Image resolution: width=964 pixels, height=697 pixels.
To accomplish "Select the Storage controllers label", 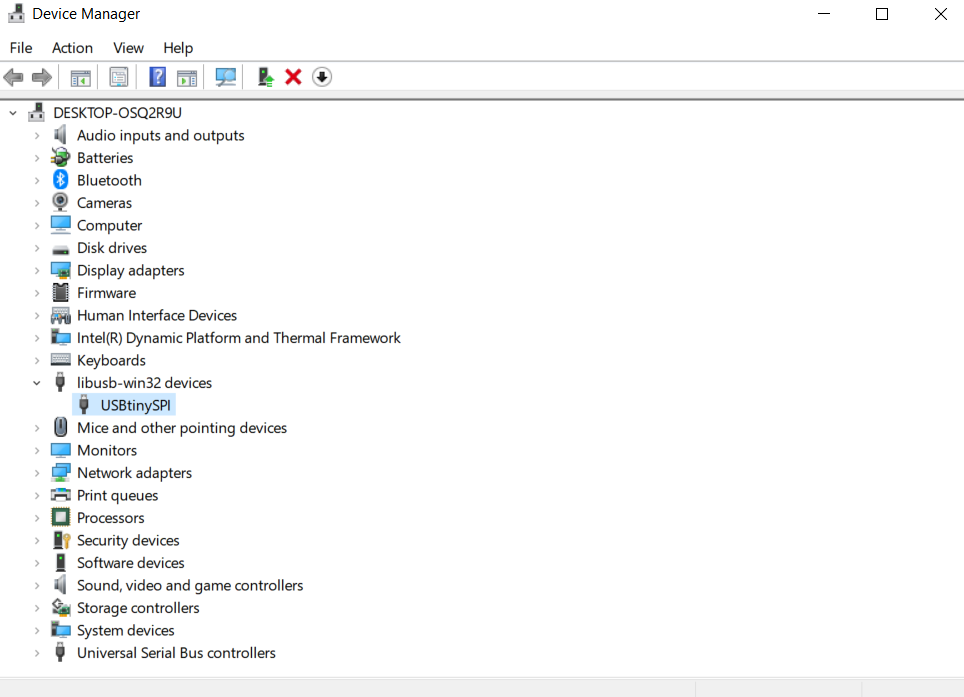I will [x=138, y=608].
